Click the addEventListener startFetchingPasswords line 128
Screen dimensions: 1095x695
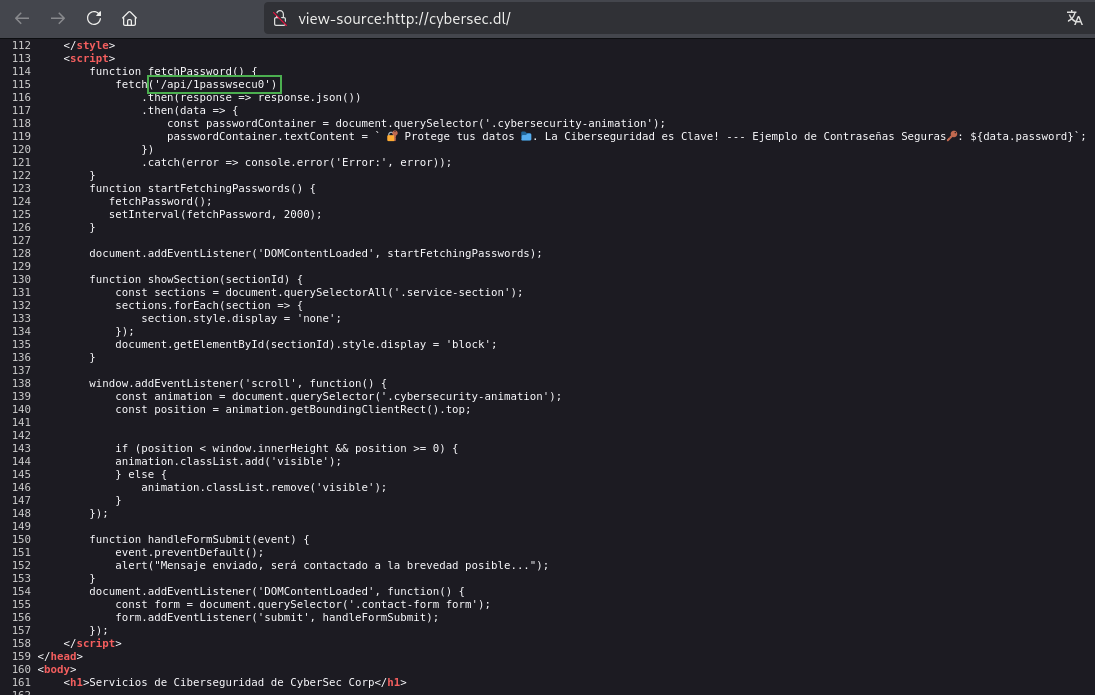(x=316, y=254)
